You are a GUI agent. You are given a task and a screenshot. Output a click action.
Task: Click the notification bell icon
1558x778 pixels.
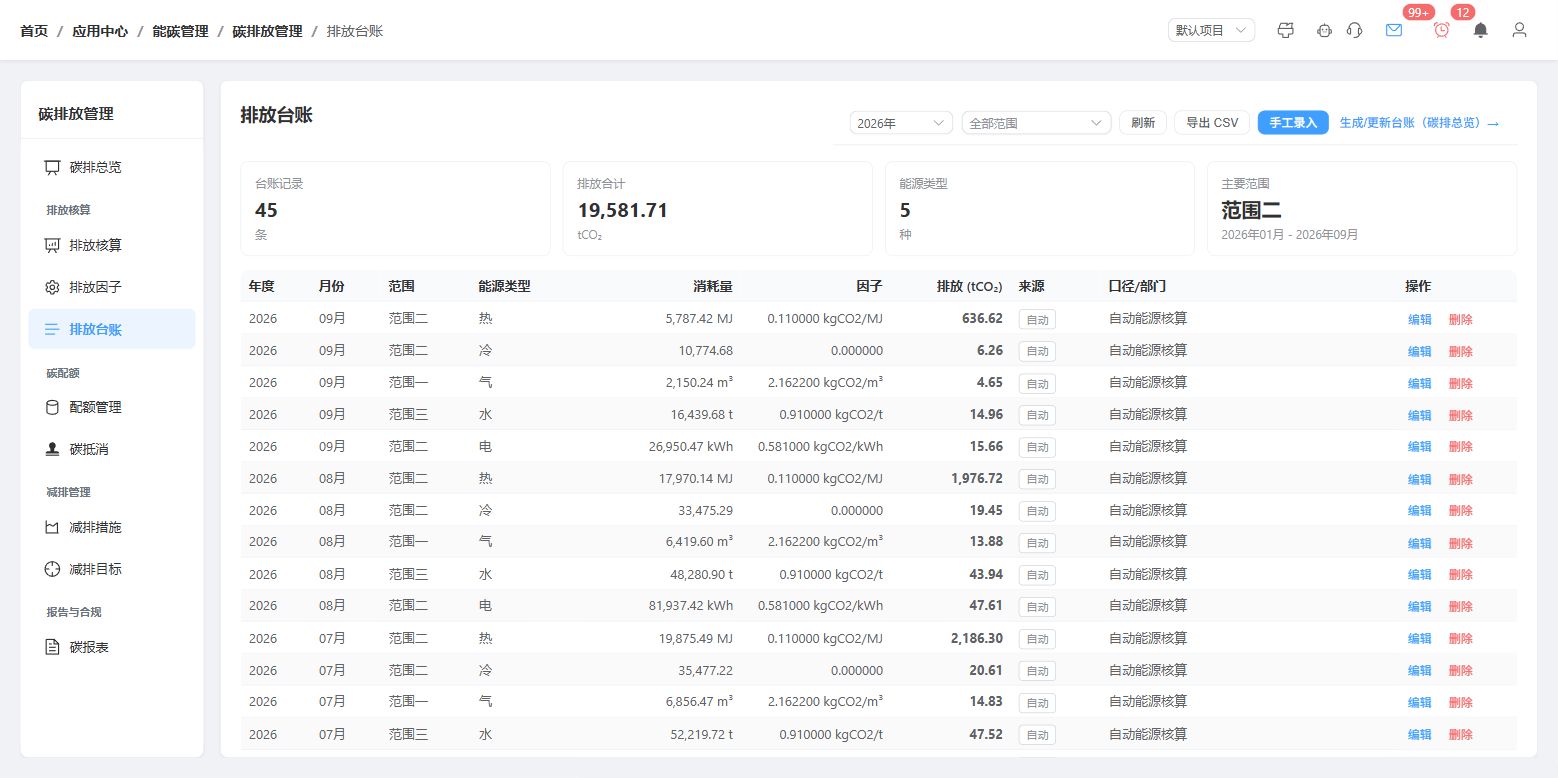click(x=1481, y=30)
